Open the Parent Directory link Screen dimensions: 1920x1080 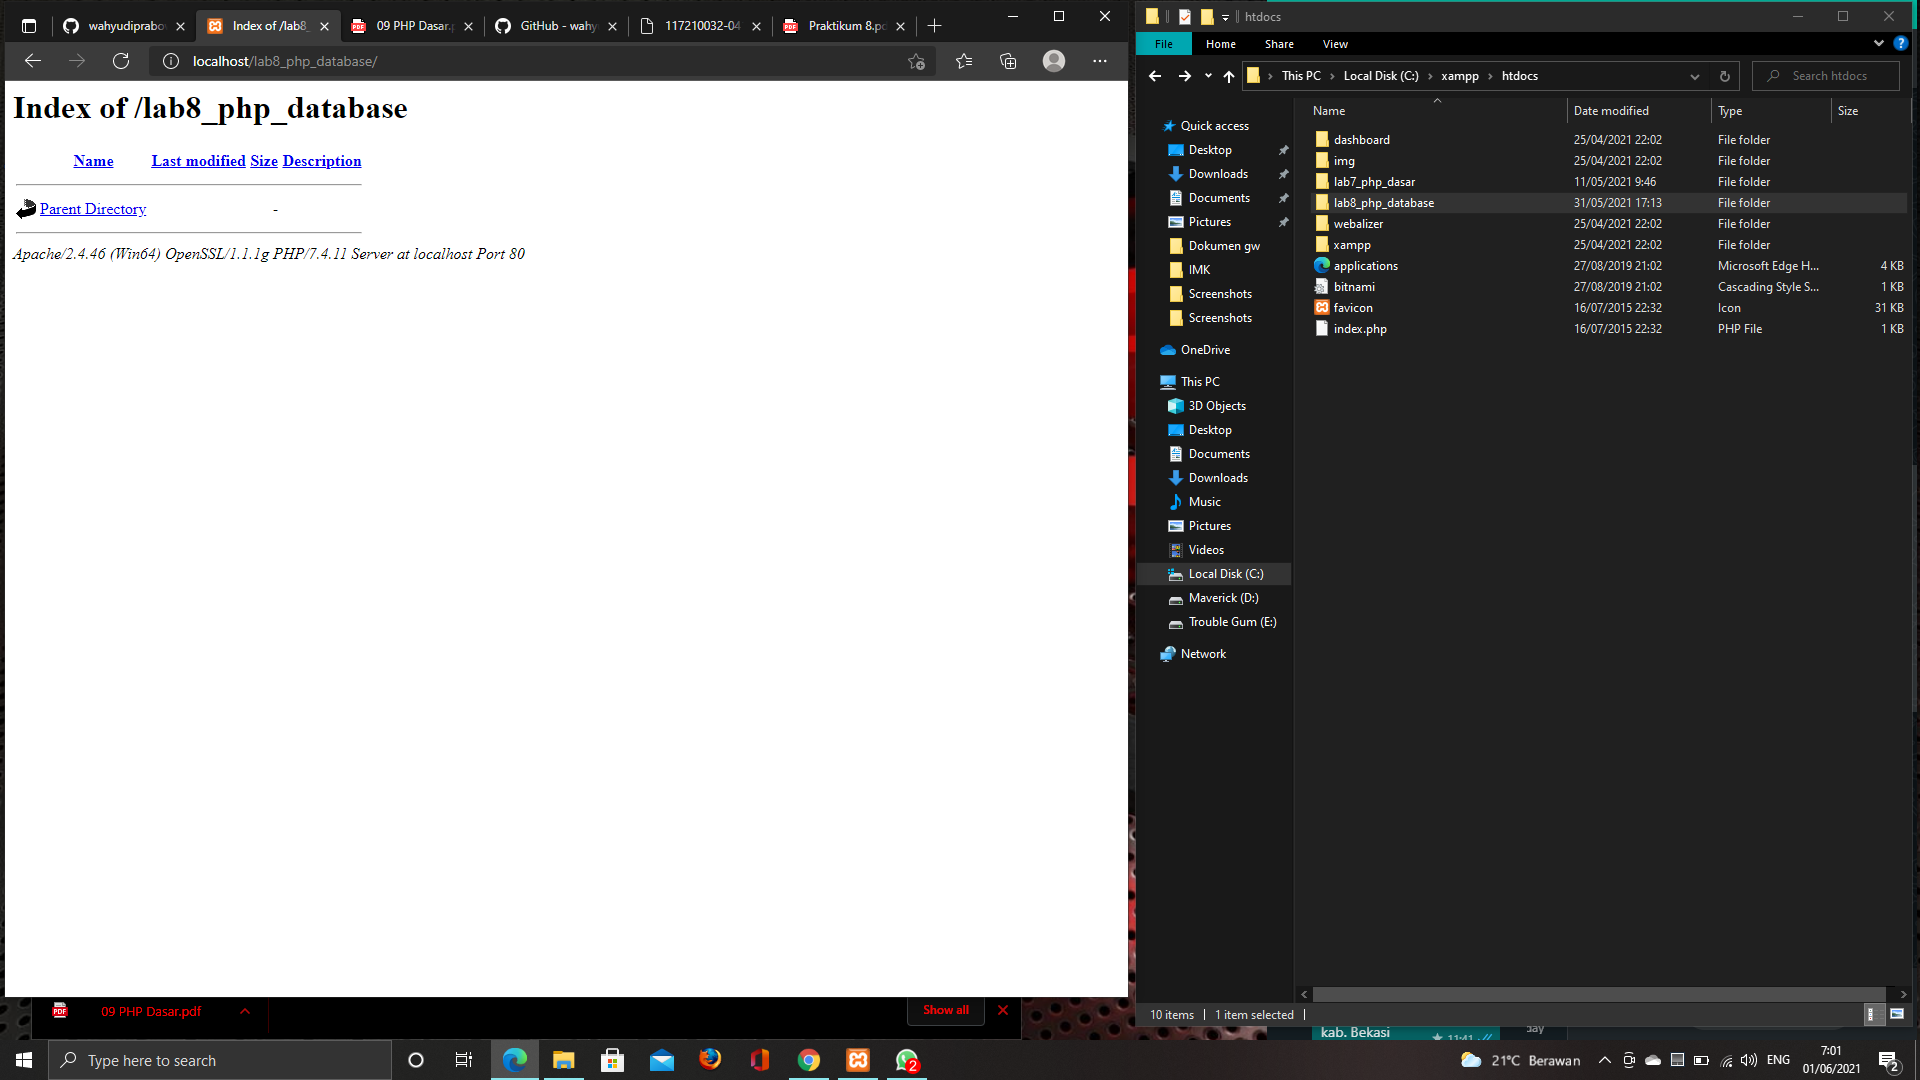click(92, 208)
